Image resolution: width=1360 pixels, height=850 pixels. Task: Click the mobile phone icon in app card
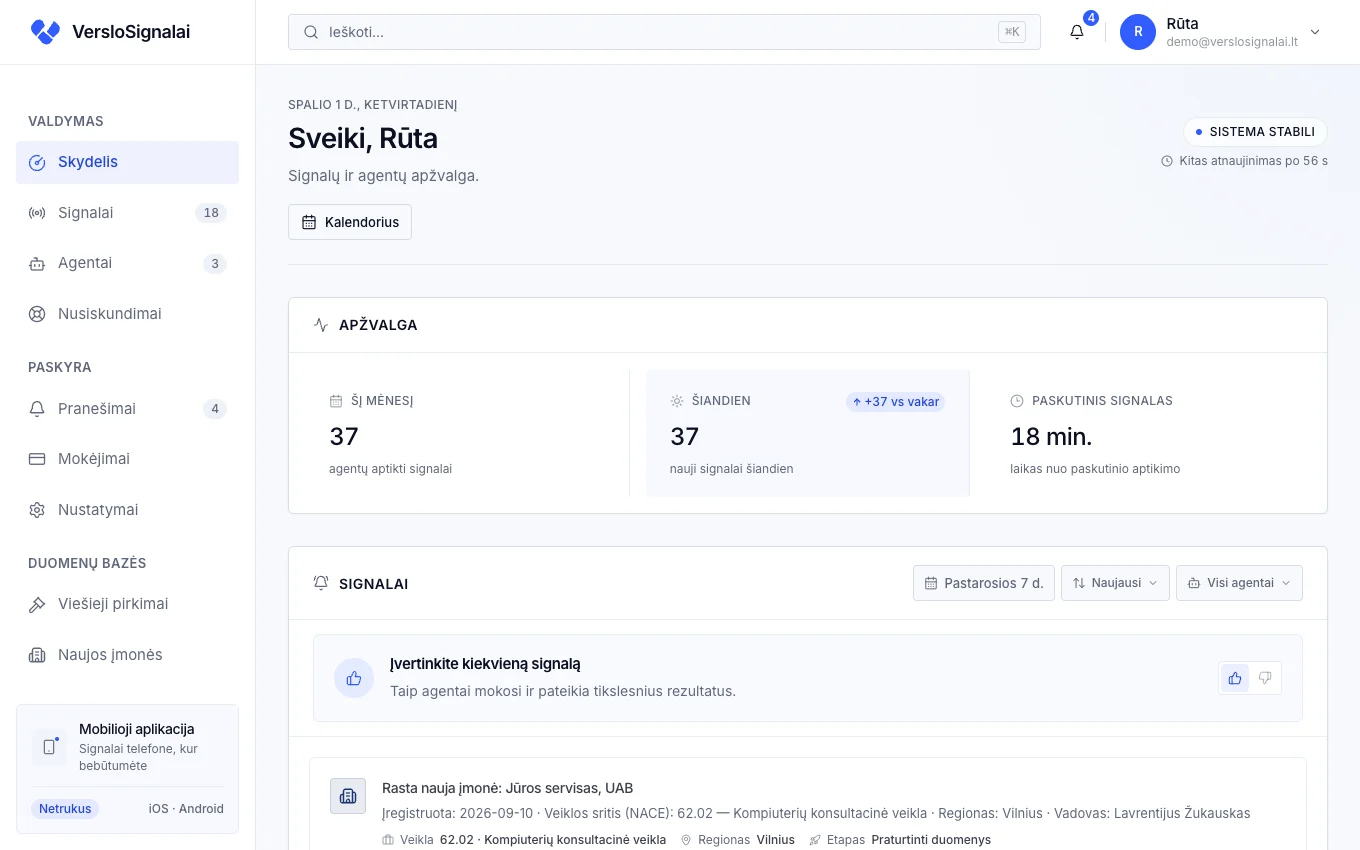(49, 747)
